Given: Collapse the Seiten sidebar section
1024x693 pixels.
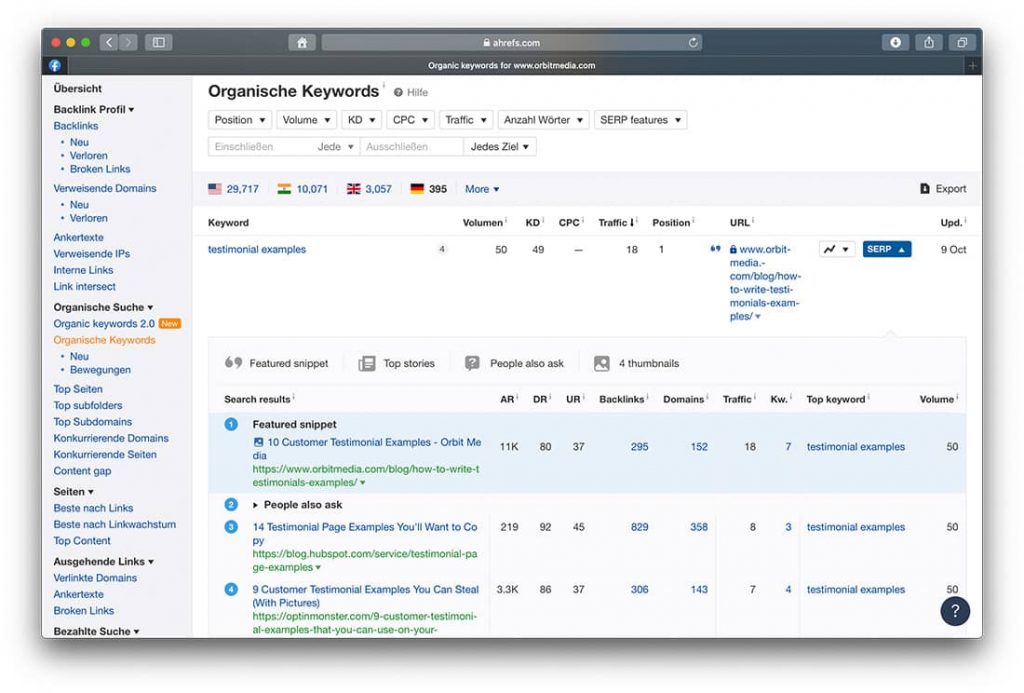Looking at the screenshot, I should (x=73, y=491).
